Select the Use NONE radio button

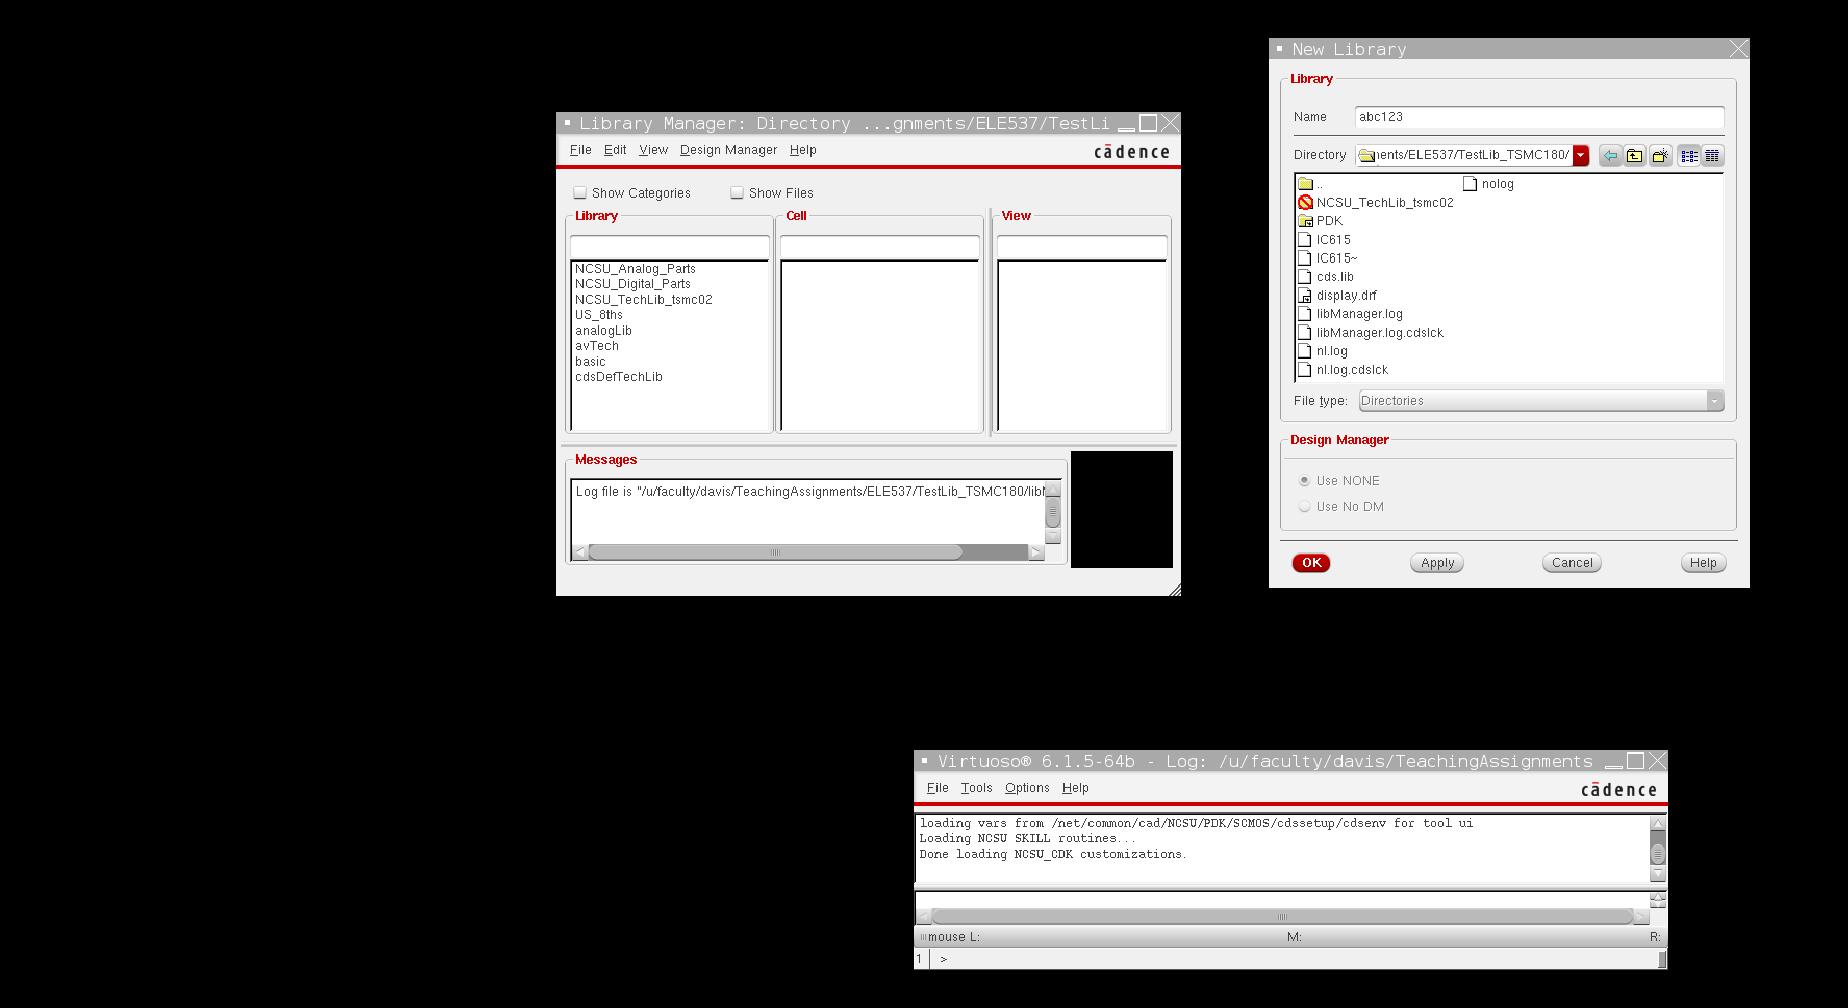(1304, 481)
